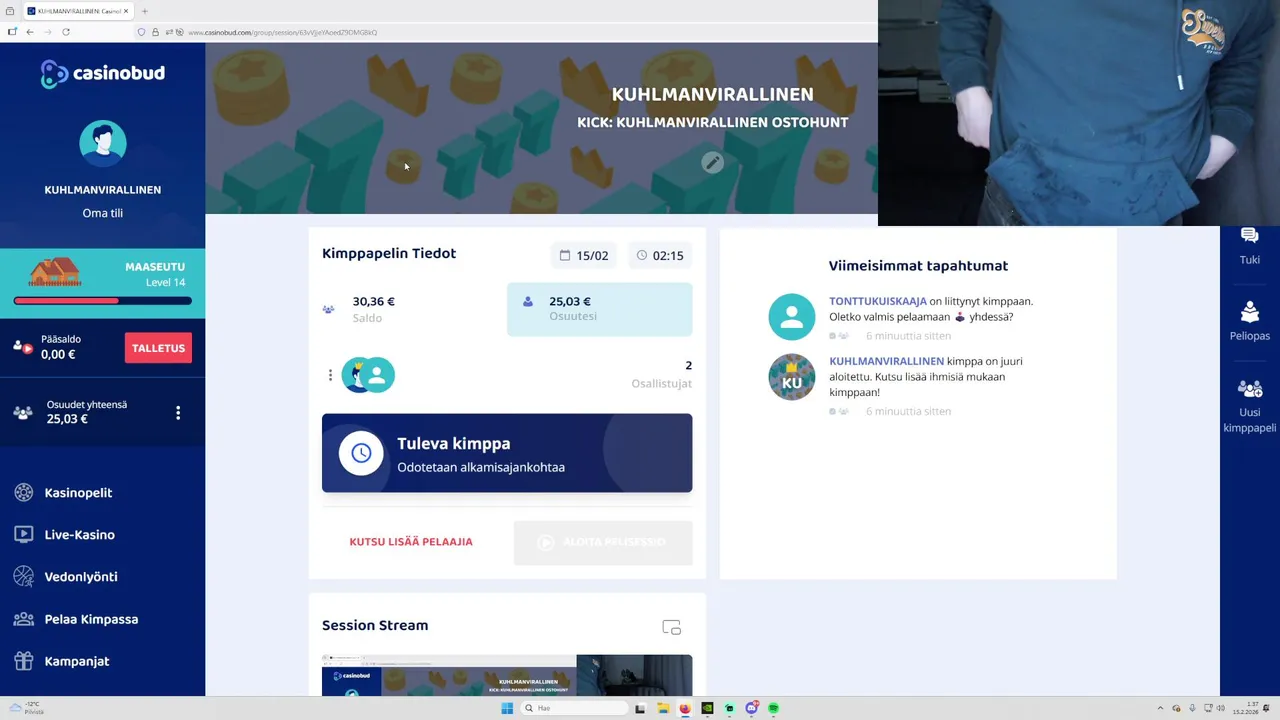Open Tuki chat support

click(x=1250, y=245)
